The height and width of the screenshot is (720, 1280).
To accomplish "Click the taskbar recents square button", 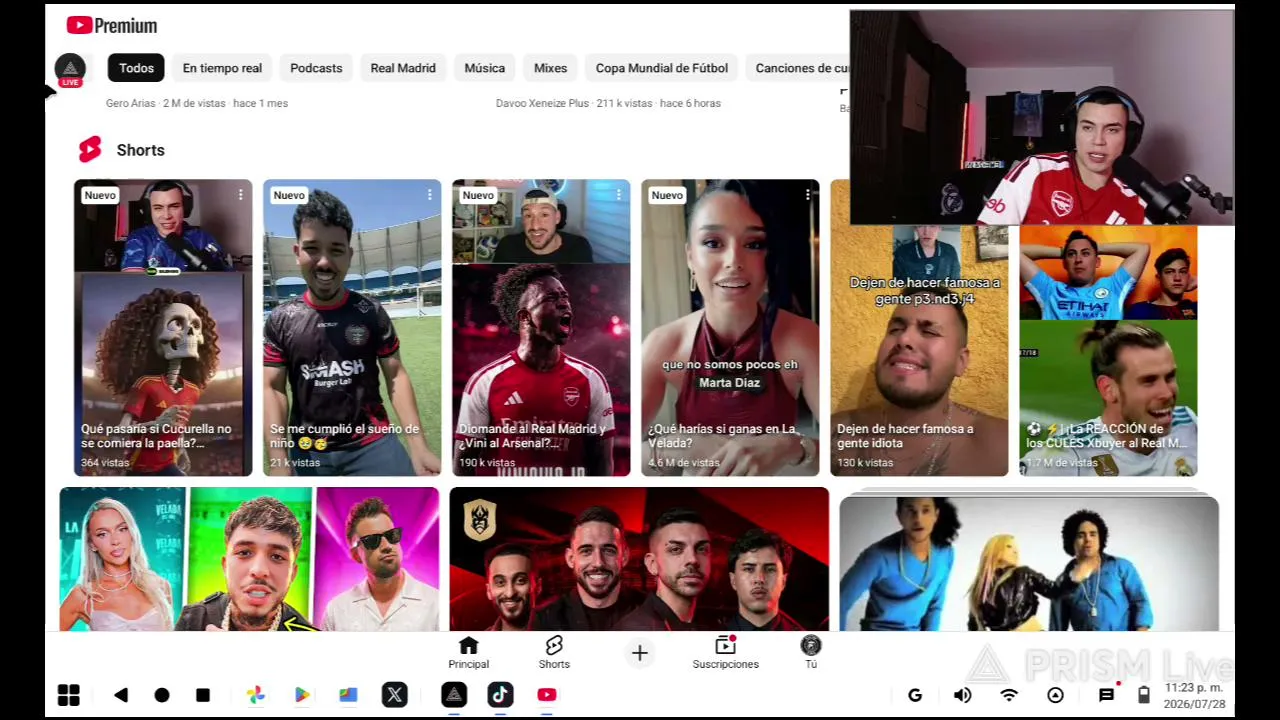I will point(203,695).
